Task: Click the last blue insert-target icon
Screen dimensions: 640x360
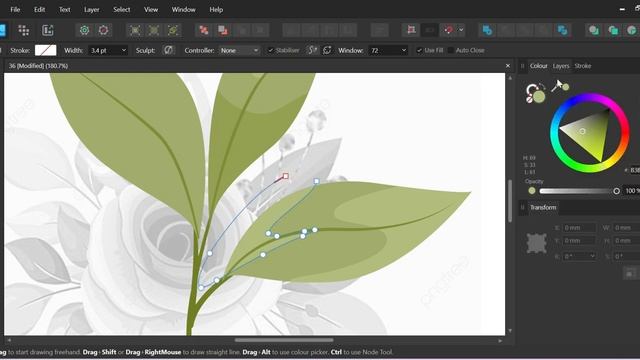Action: click(562, 30)
